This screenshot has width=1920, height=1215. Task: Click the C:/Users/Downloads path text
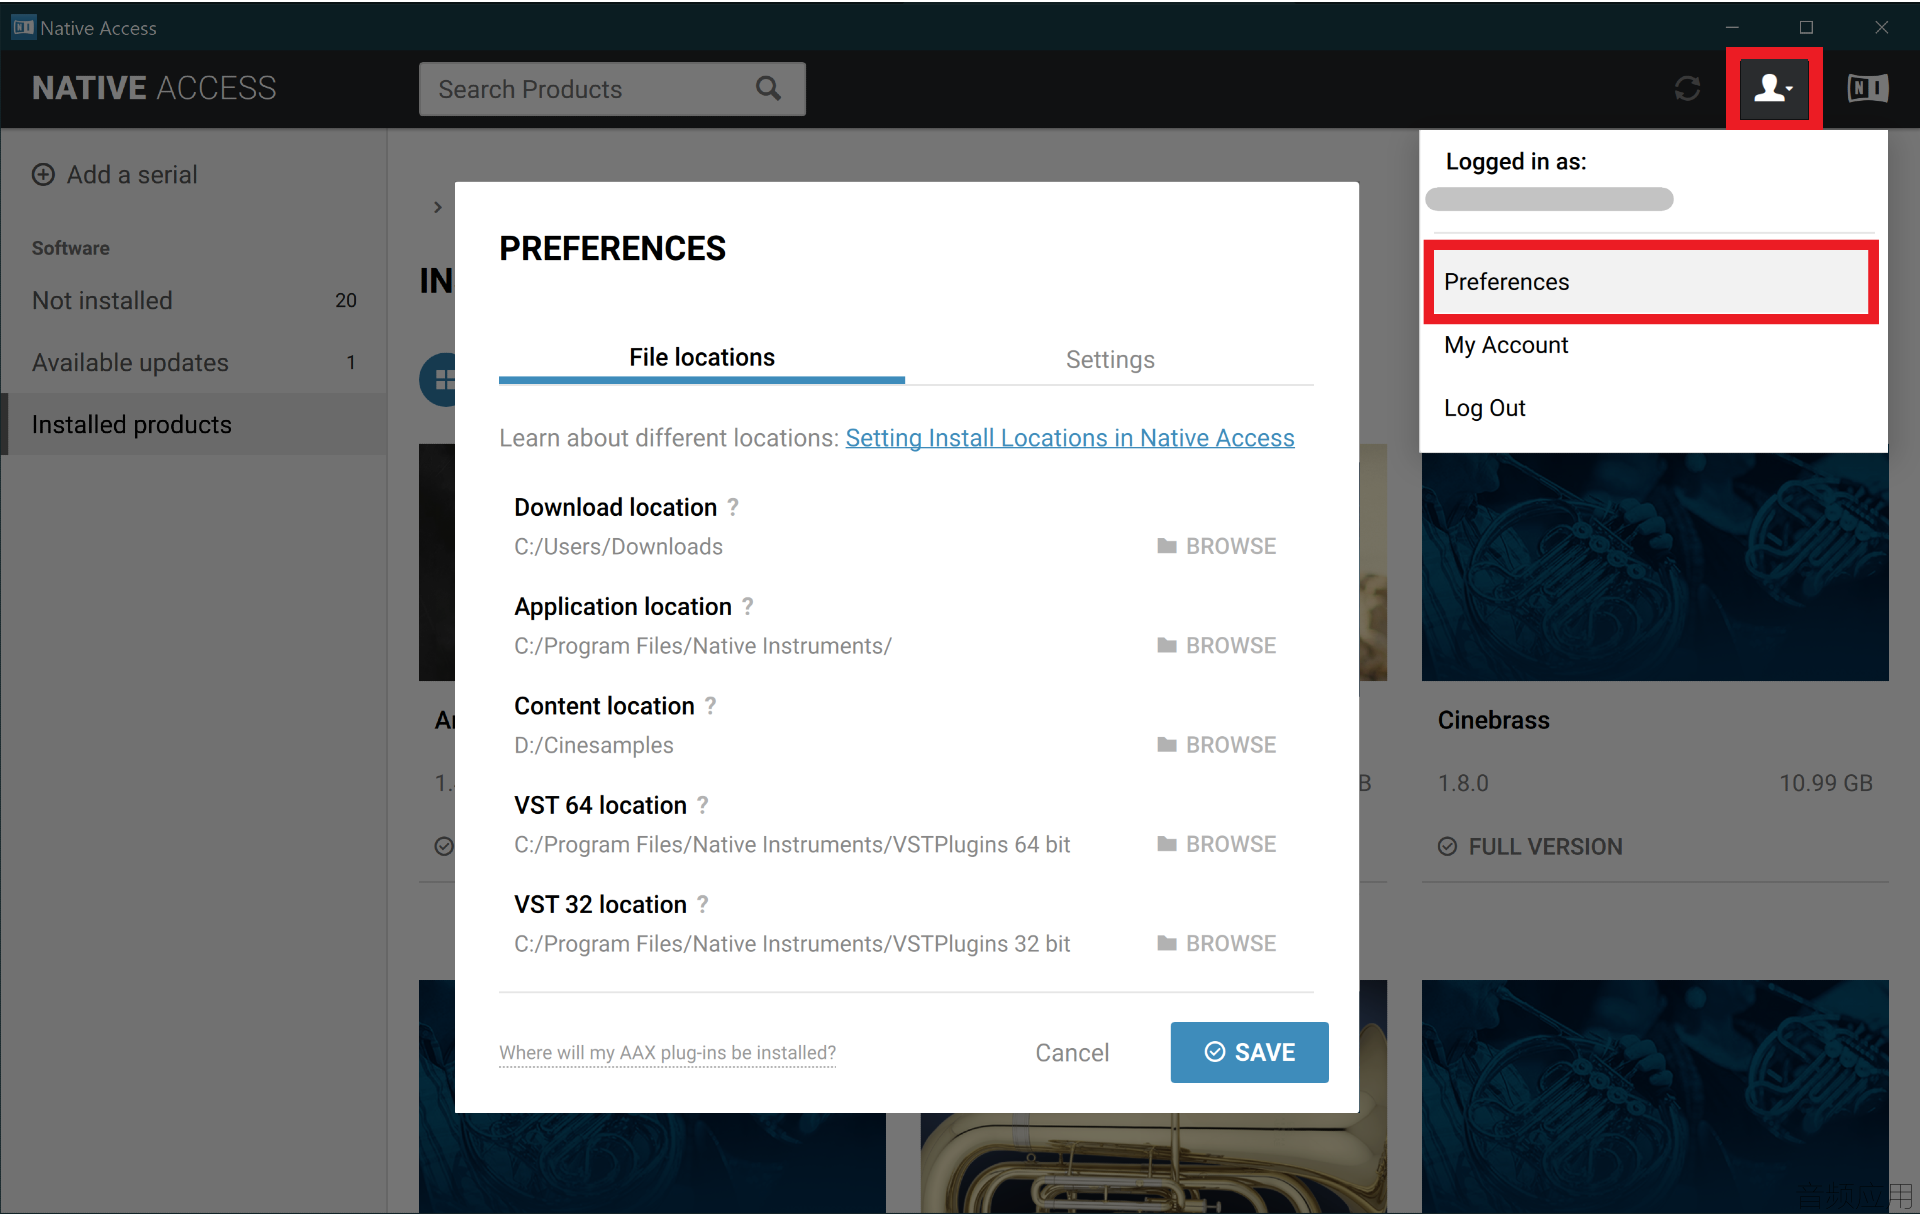tap(618, 546)
